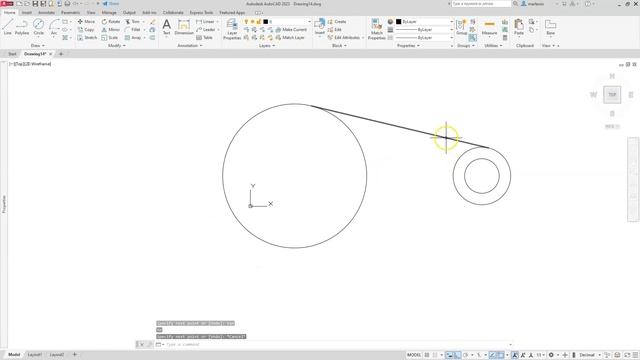Activate the Fillet command
This screenshot has width=640, height=360.
coord(133,29)
